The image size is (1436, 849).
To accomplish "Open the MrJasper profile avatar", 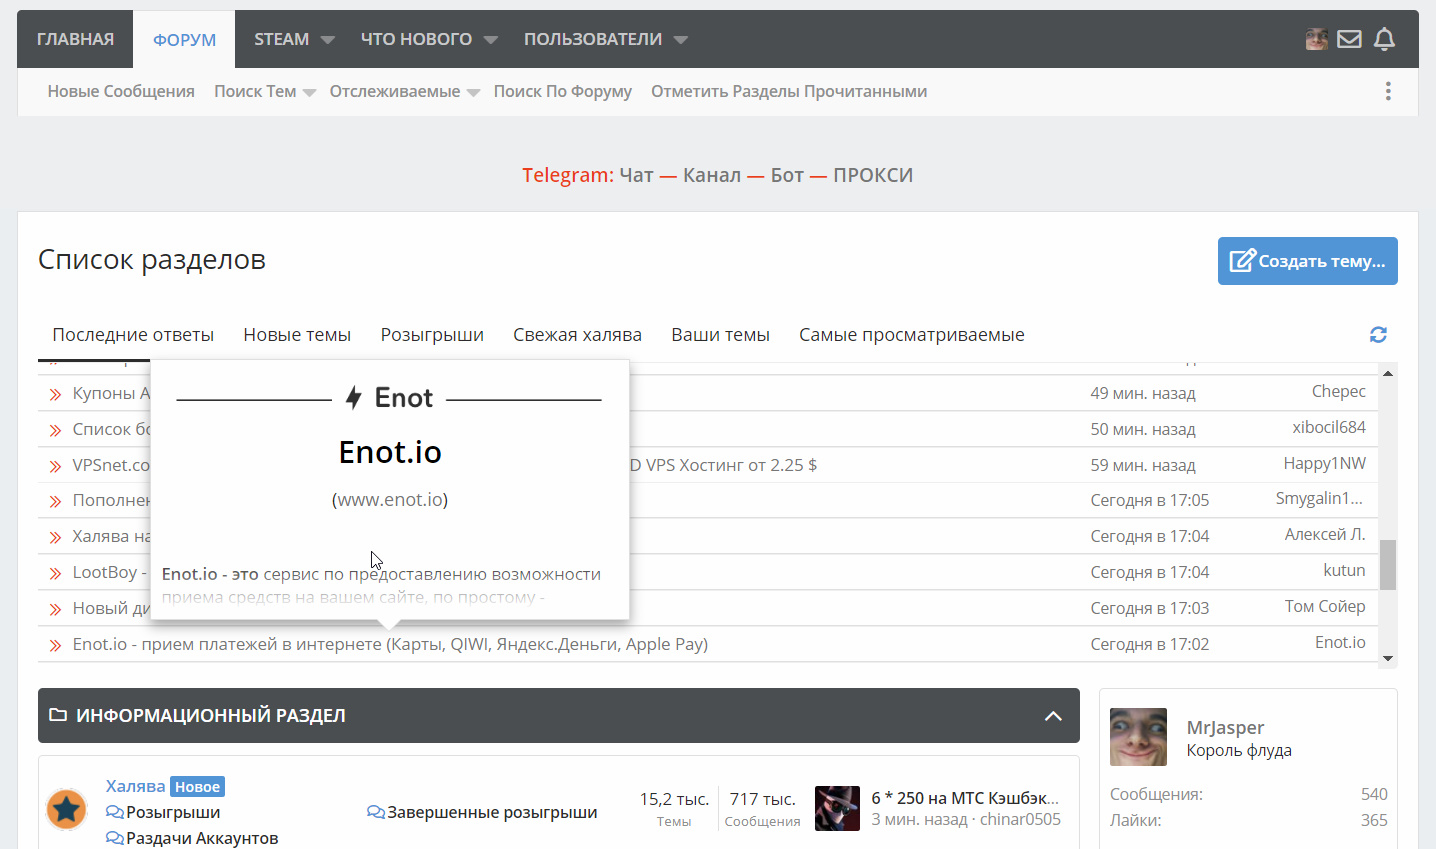I will (1138, 737).
